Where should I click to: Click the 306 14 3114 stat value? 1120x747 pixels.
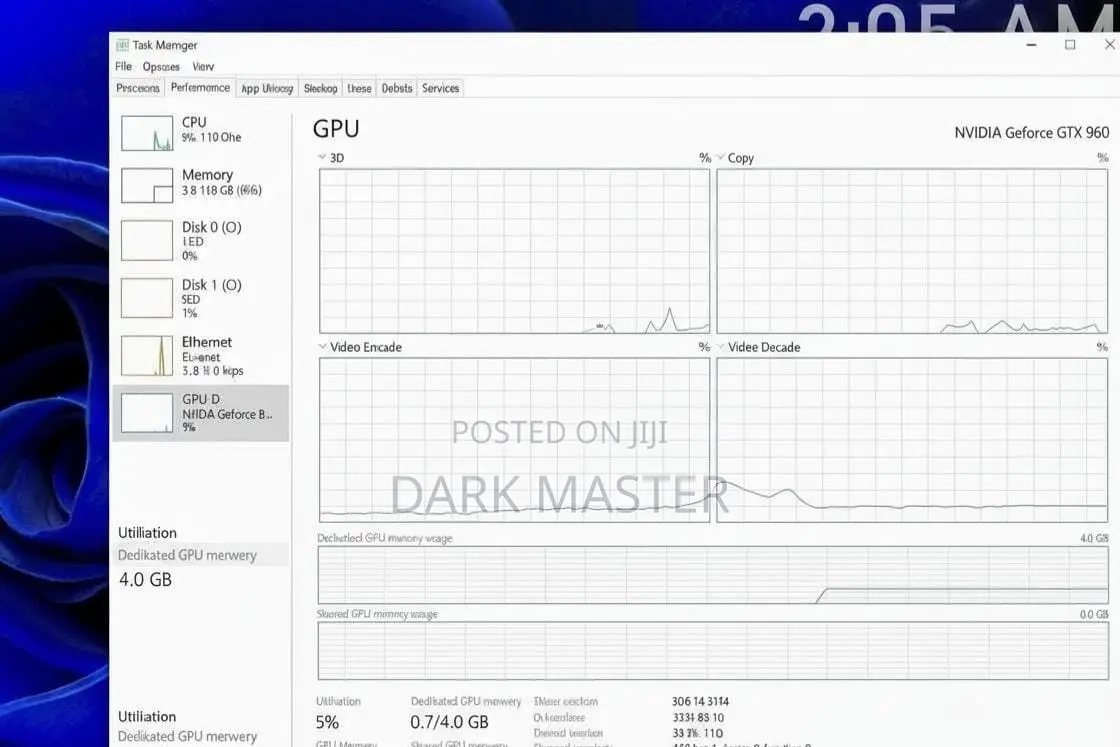click(700, 701)
